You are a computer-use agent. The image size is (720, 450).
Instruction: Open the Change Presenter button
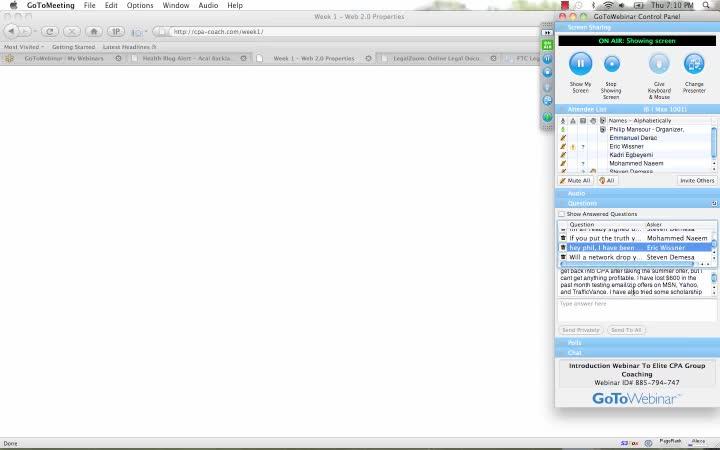tap(694, 64)
